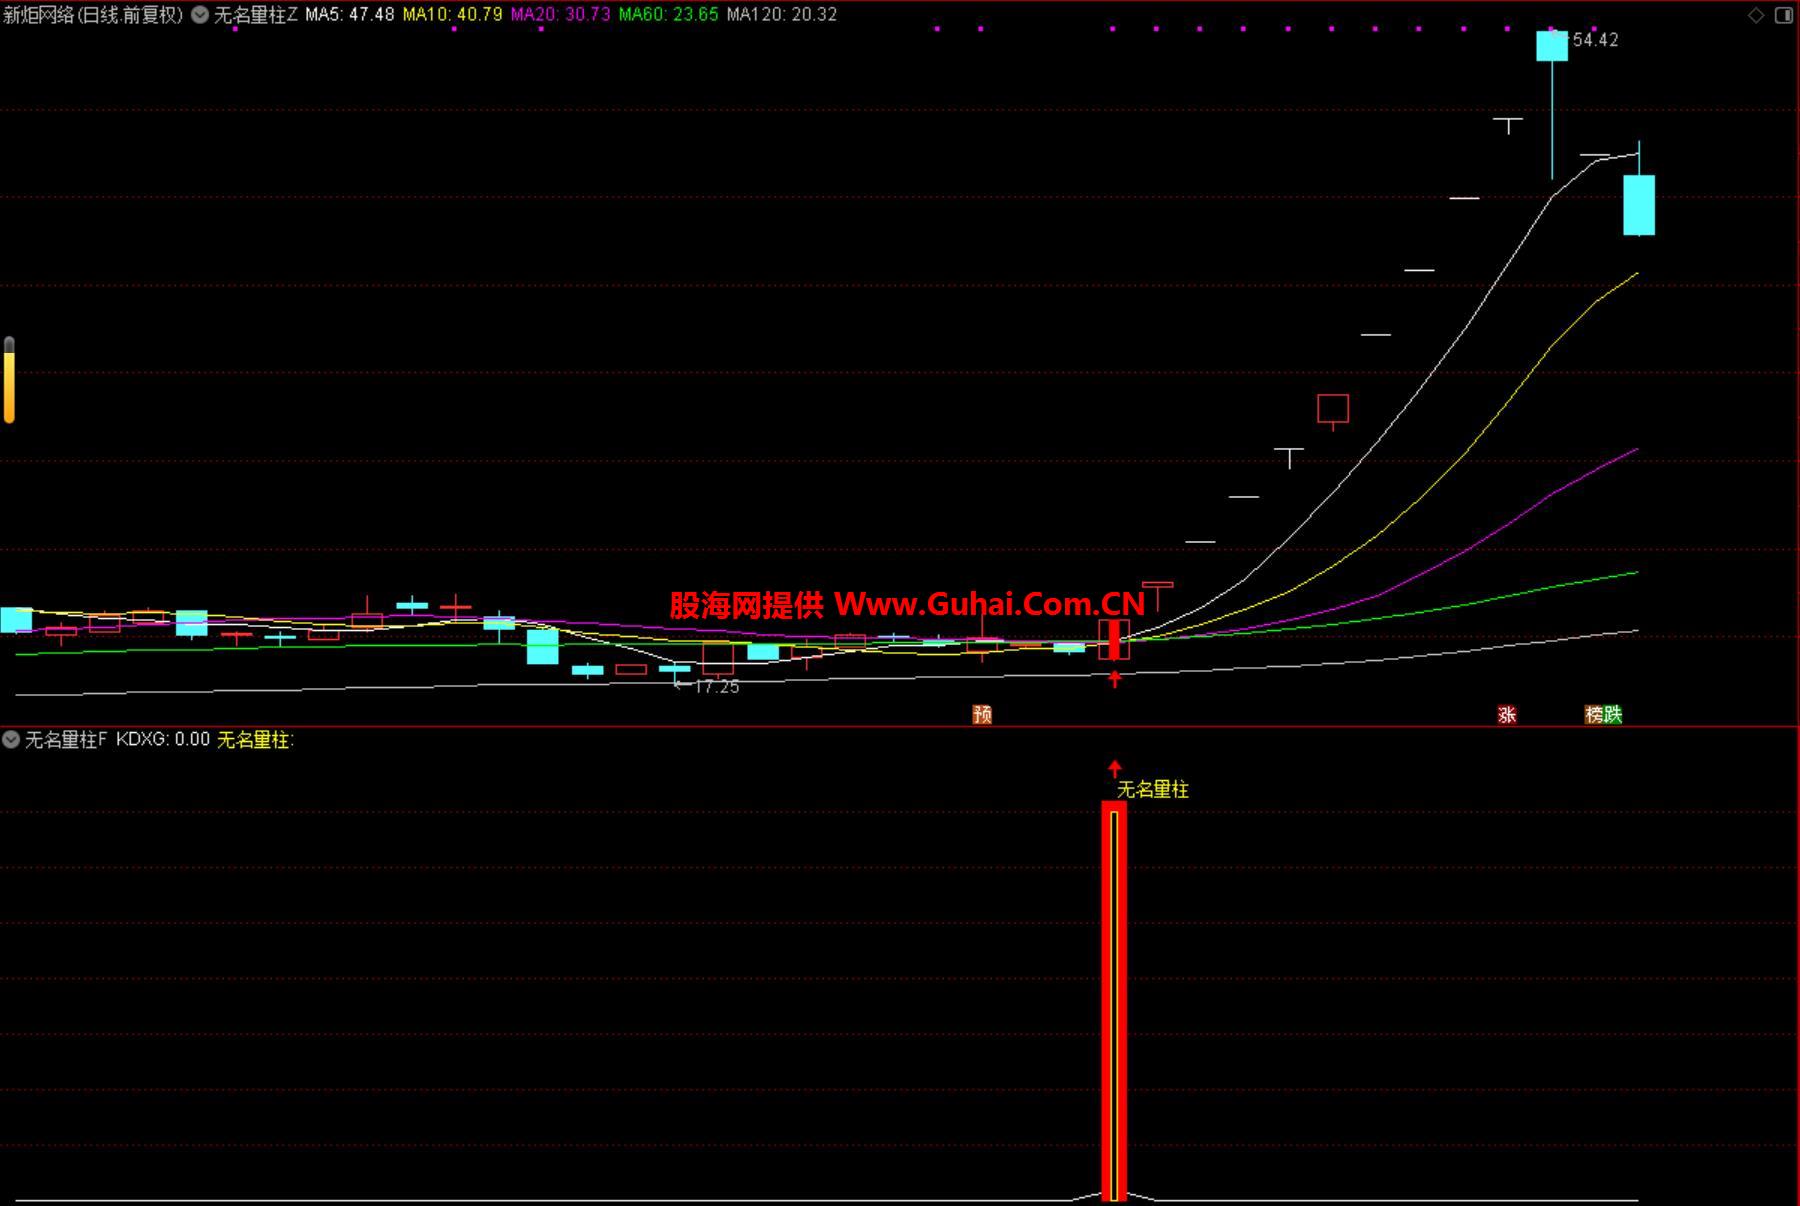Click the tall red volume bar

[1114, 1000]
